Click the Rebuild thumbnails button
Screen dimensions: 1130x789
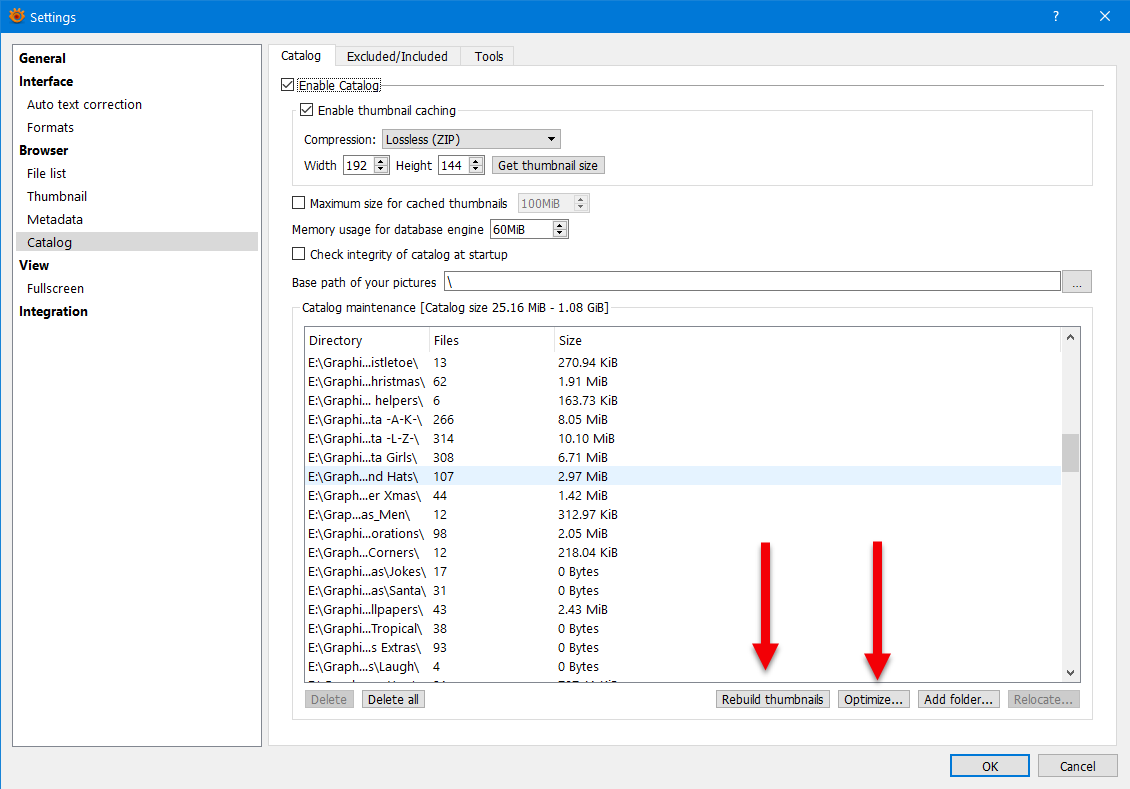point(773,700)
